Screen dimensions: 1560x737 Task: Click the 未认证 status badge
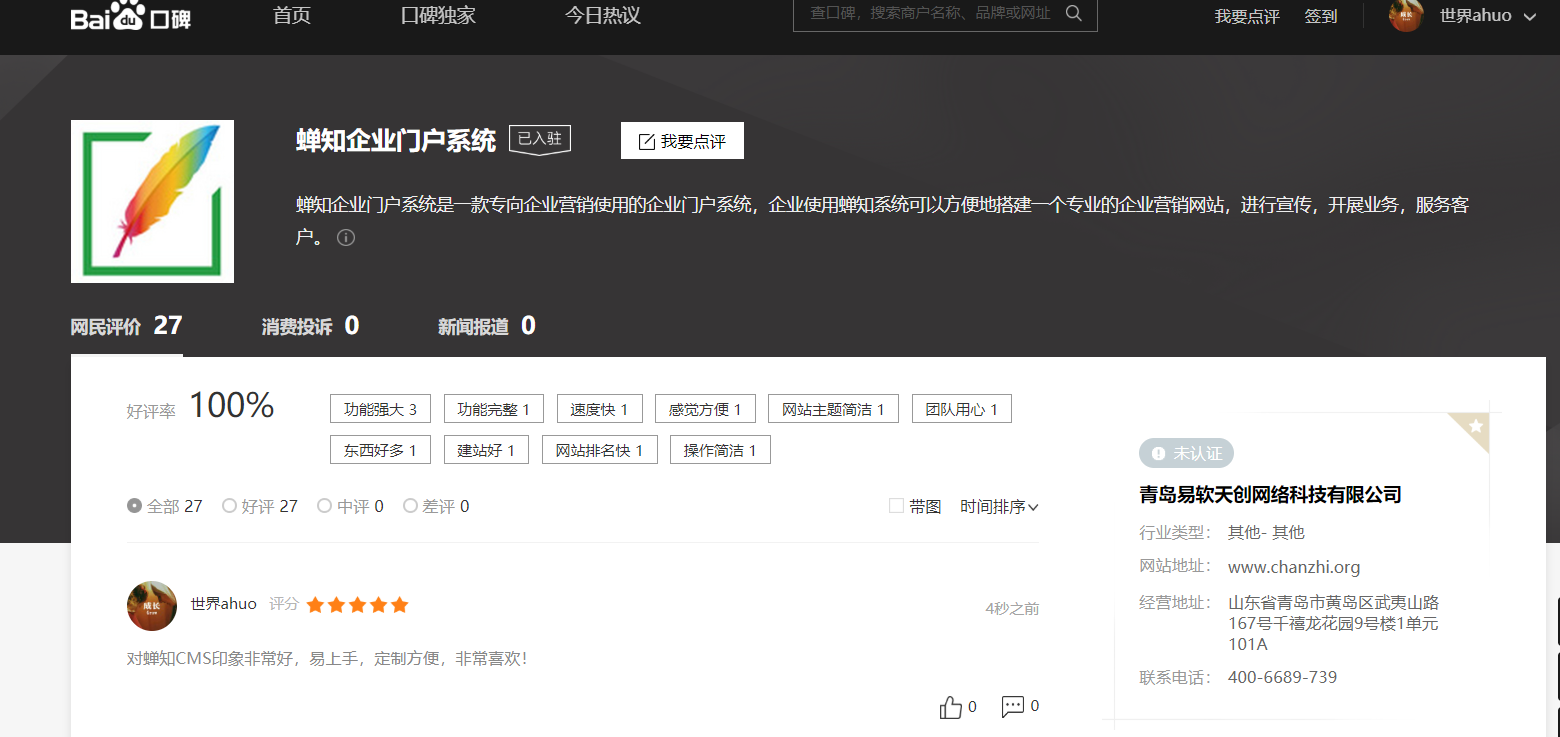1186,453
